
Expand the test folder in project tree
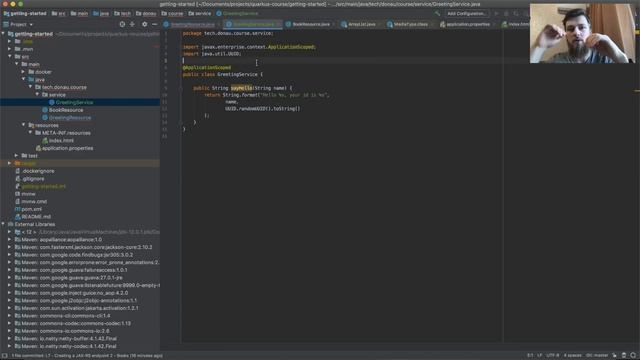tap(17, 156)
